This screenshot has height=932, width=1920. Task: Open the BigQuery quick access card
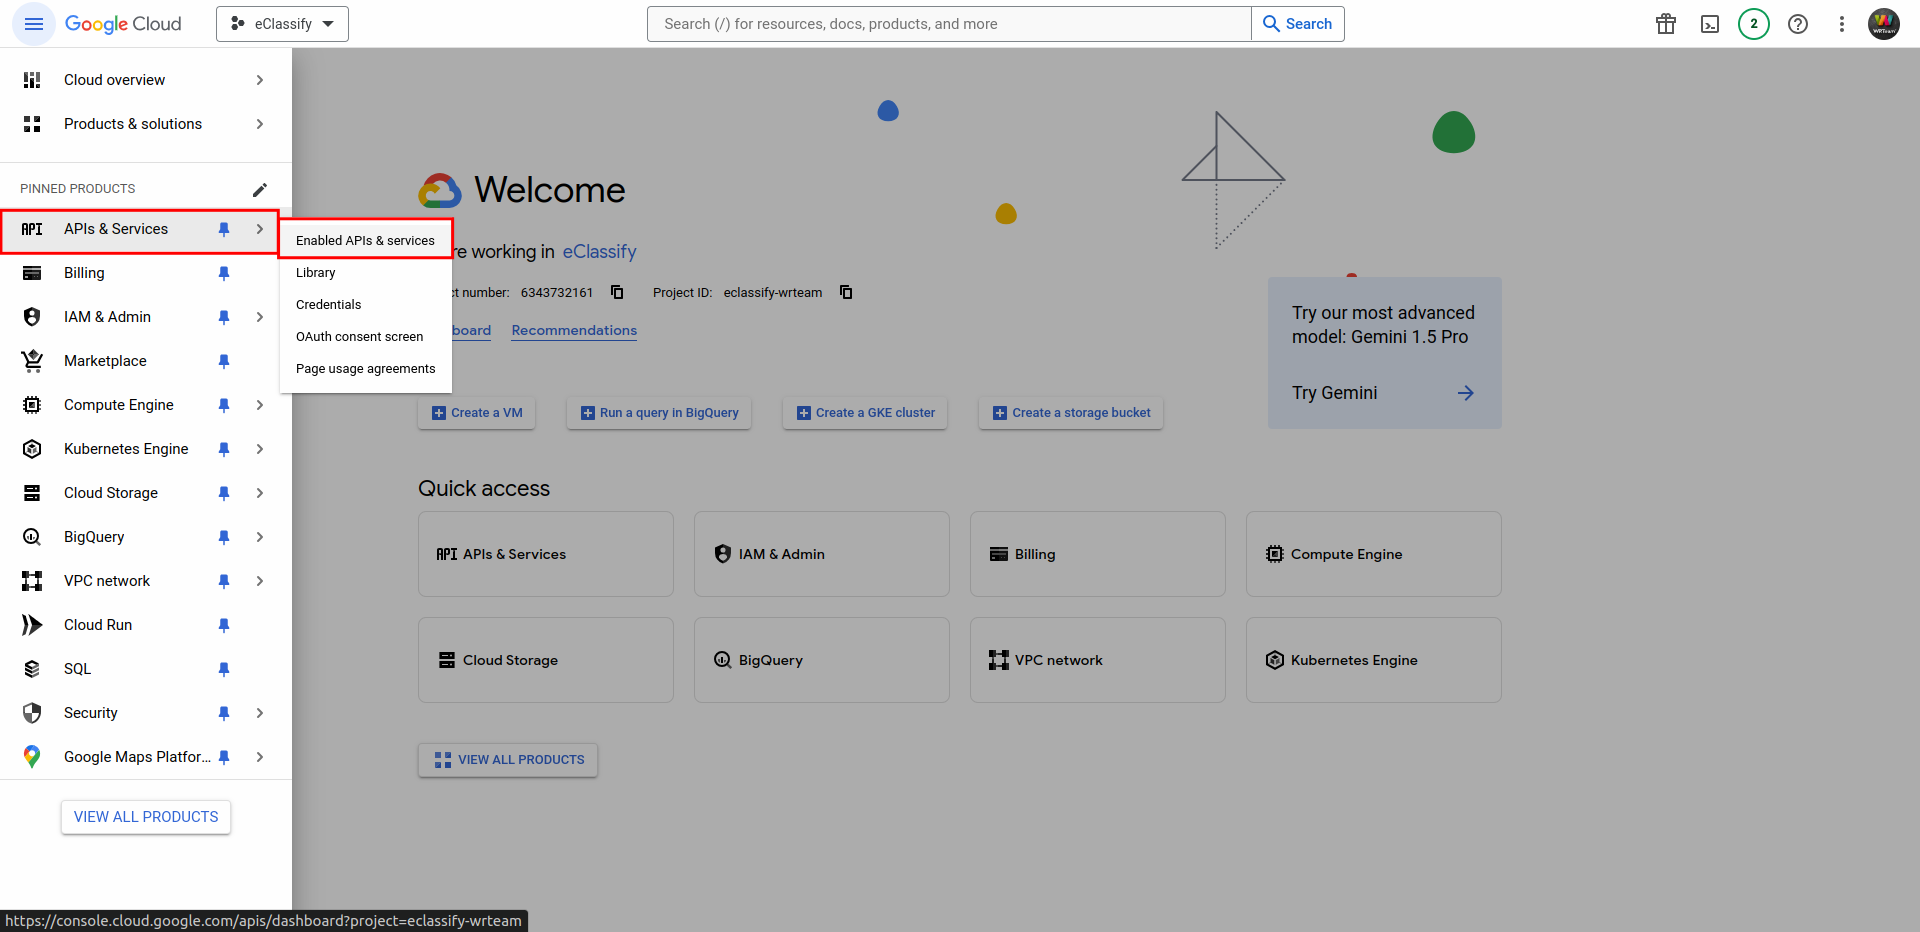(x=821, y=660)
